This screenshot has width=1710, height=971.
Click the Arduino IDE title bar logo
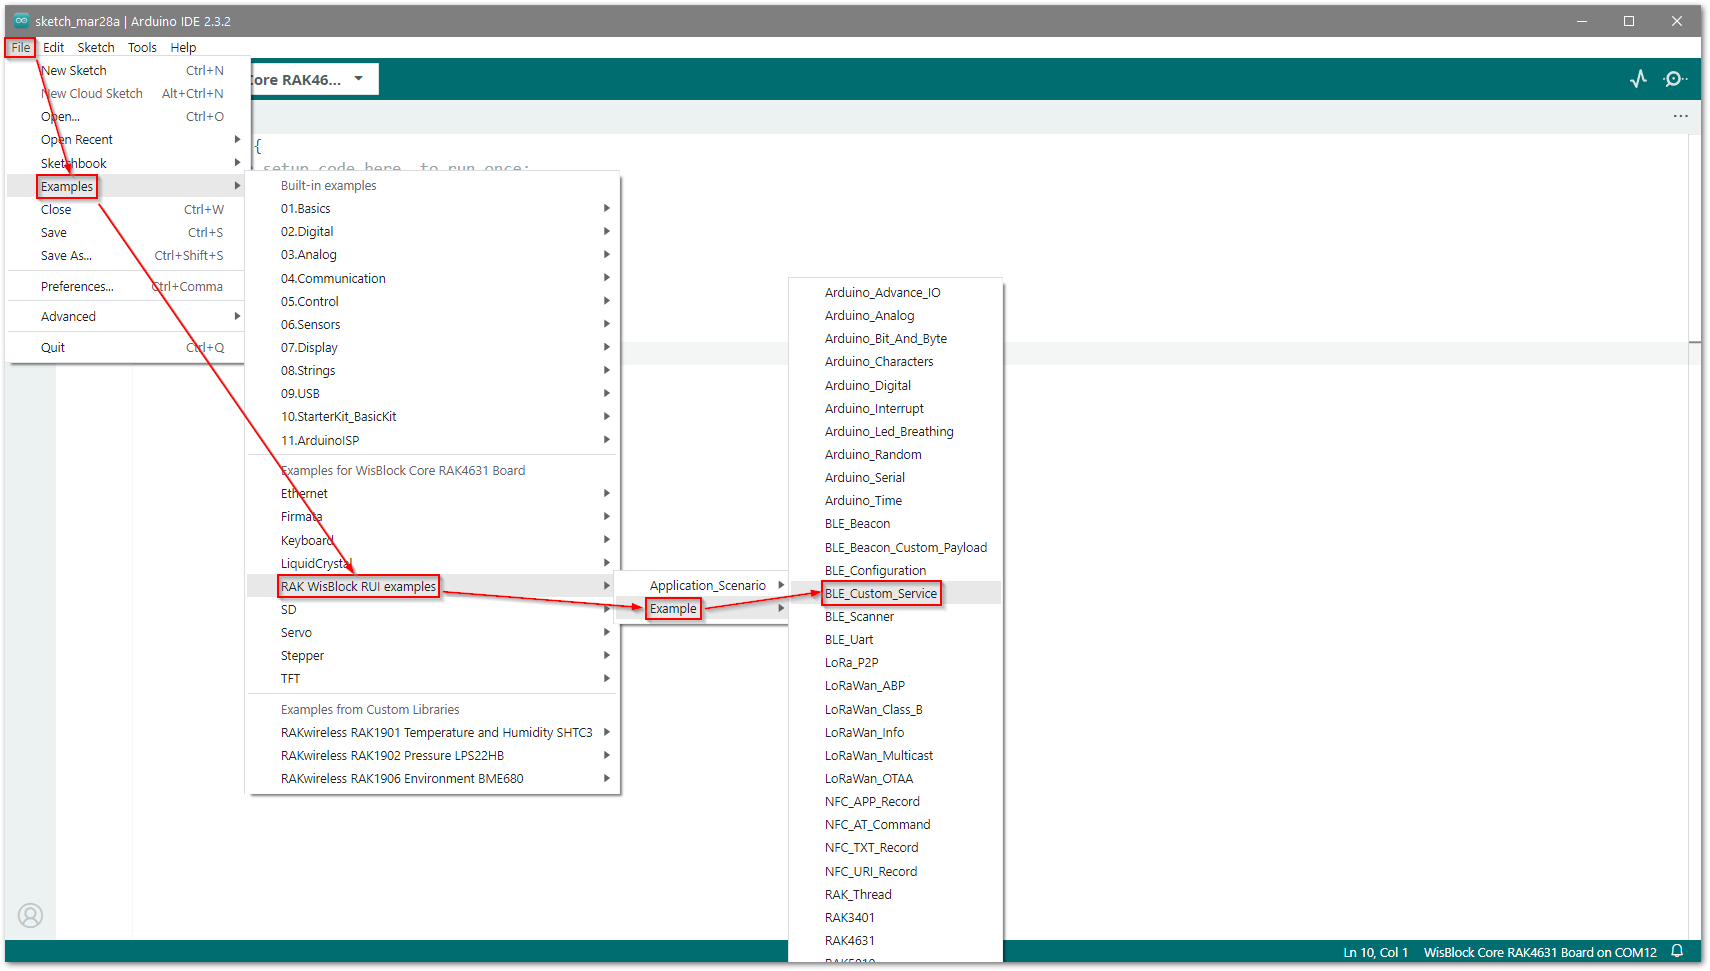pyautogui.click(x=21, y=20)
